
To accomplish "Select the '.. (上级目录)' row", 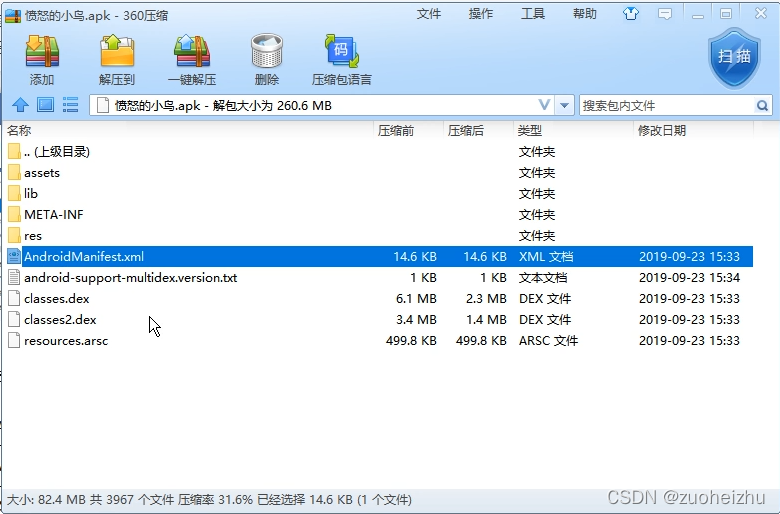I will [380, 151].
